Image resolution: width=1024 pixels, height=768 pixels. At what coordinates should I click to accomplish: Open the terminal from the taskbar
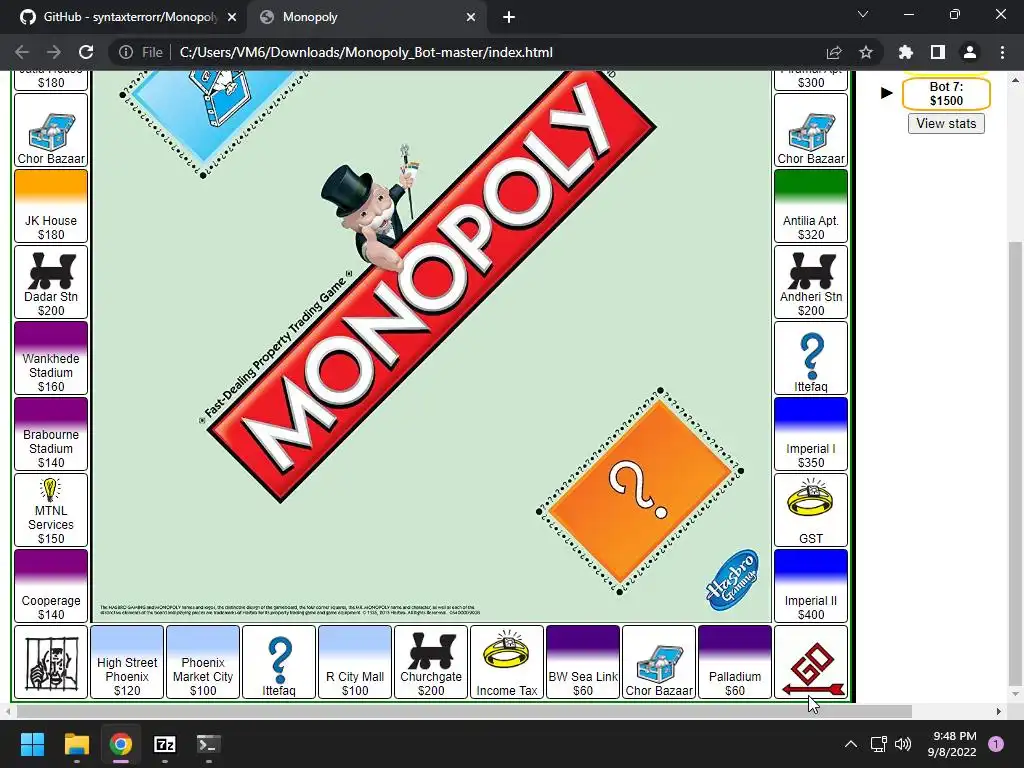(x=208, y=744)
